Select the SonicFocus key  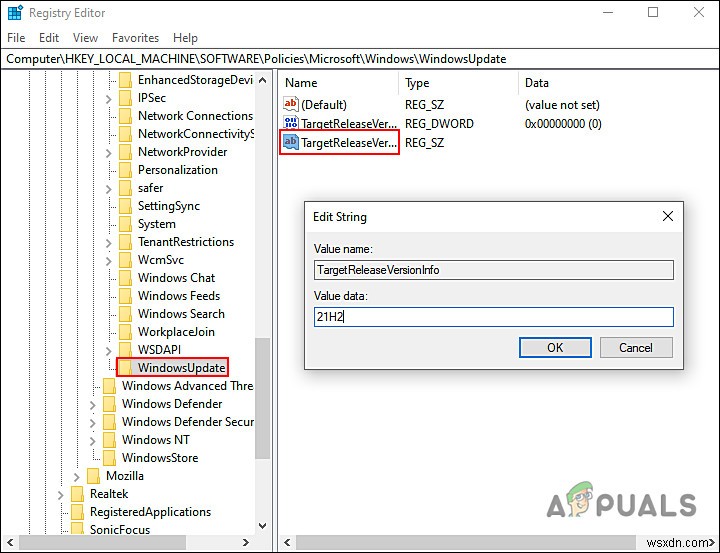tap(120, 530)
